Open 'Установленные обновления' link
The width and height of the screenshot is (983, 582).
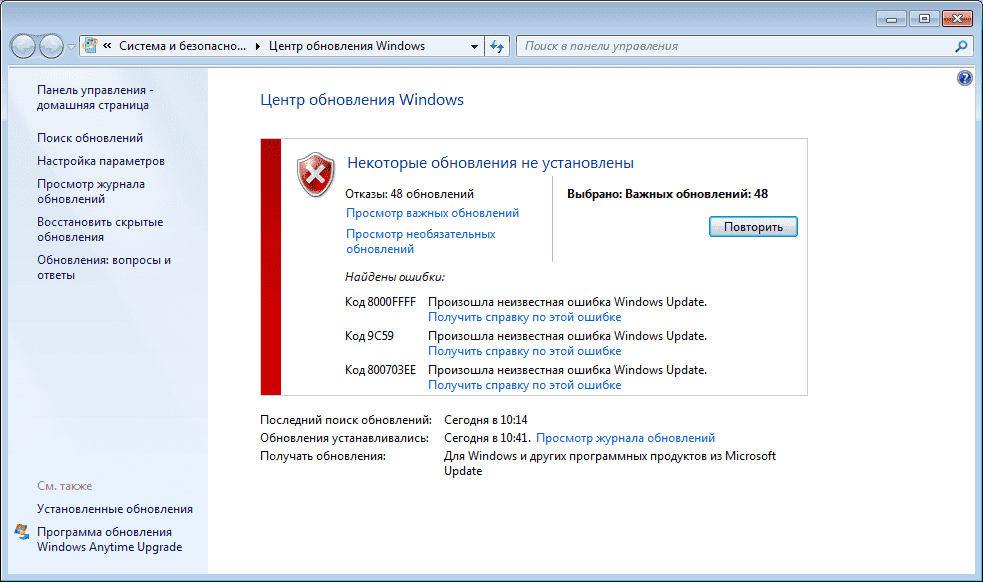coord(115,509)
